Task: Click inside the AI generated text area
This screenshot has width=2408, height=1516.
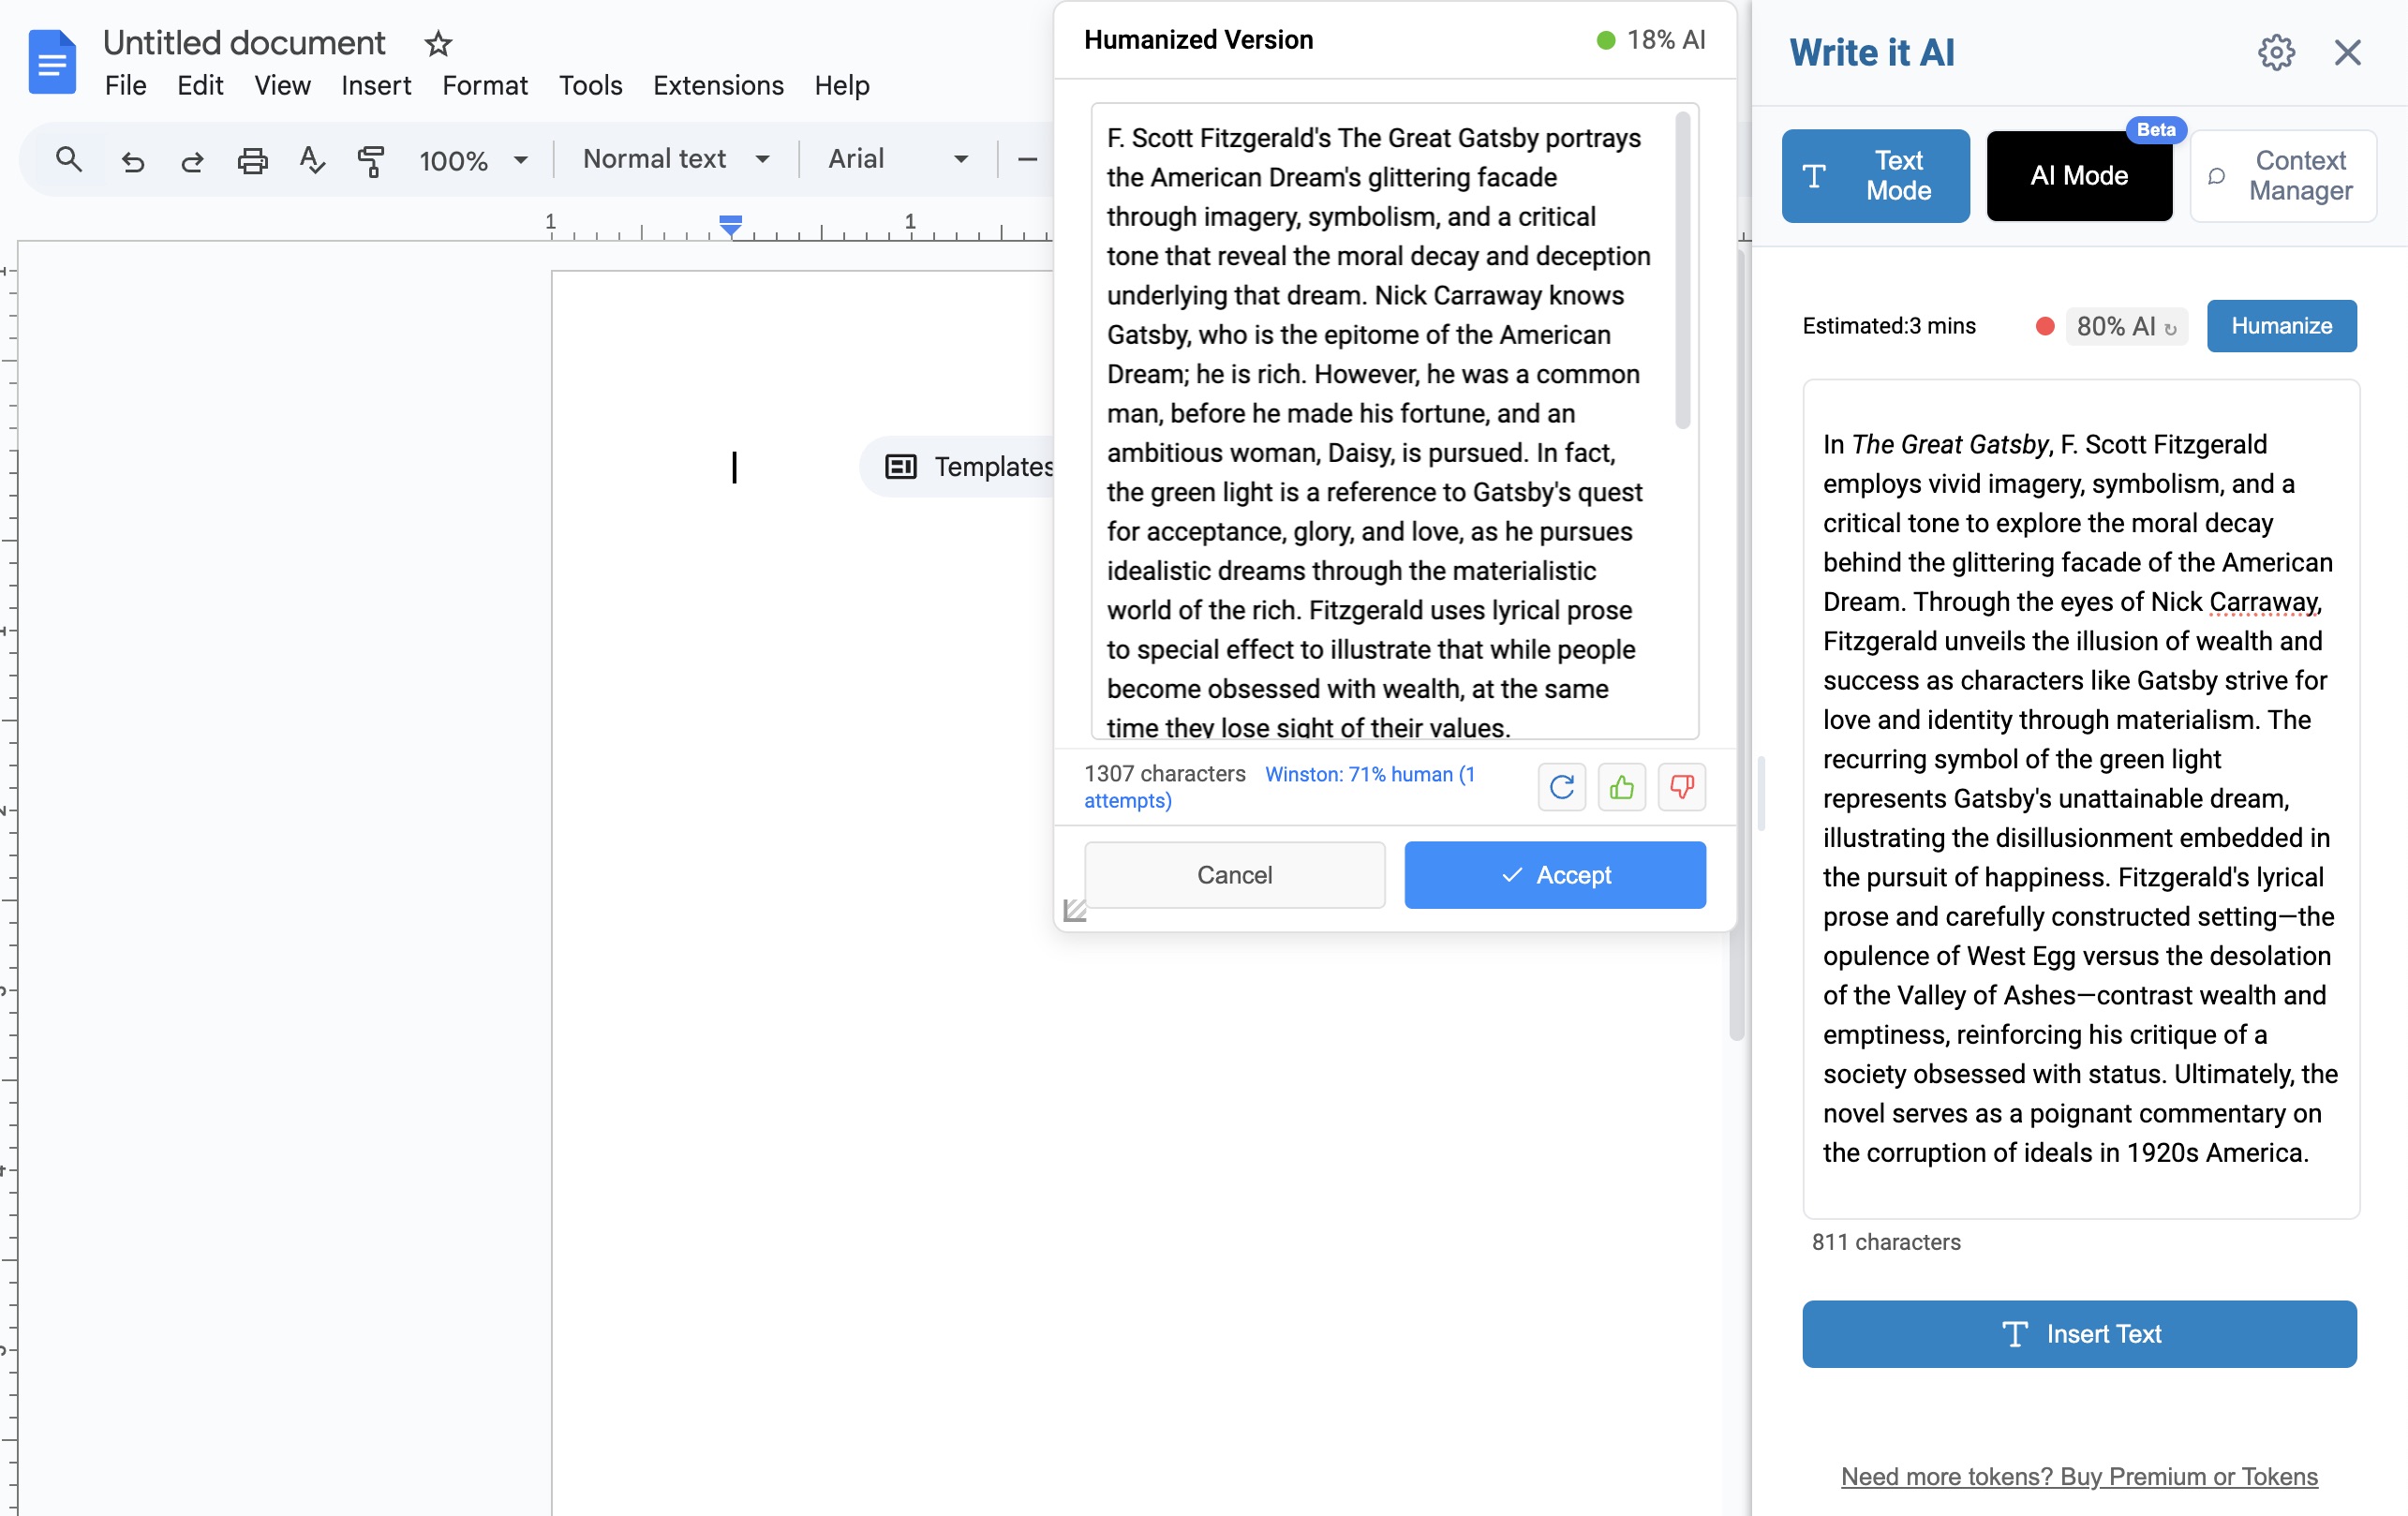Action: [2080, 798]
